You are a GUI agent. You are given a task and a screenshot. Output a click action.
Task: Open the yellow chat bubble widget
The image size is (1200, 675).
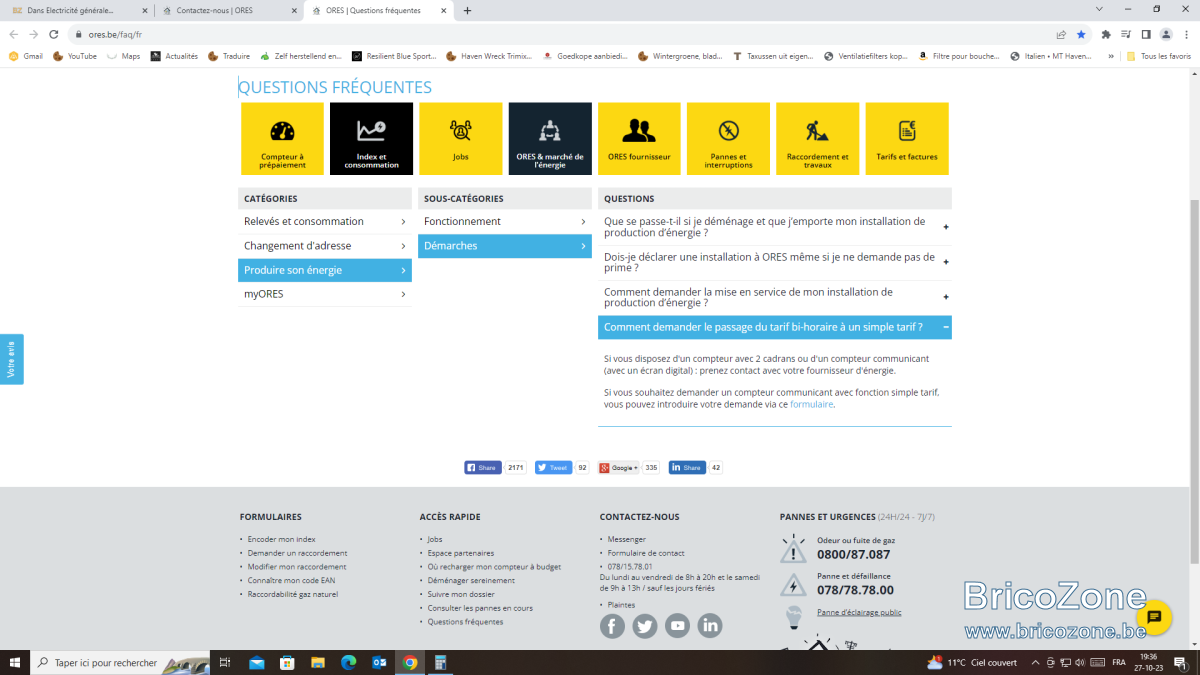1153,617
